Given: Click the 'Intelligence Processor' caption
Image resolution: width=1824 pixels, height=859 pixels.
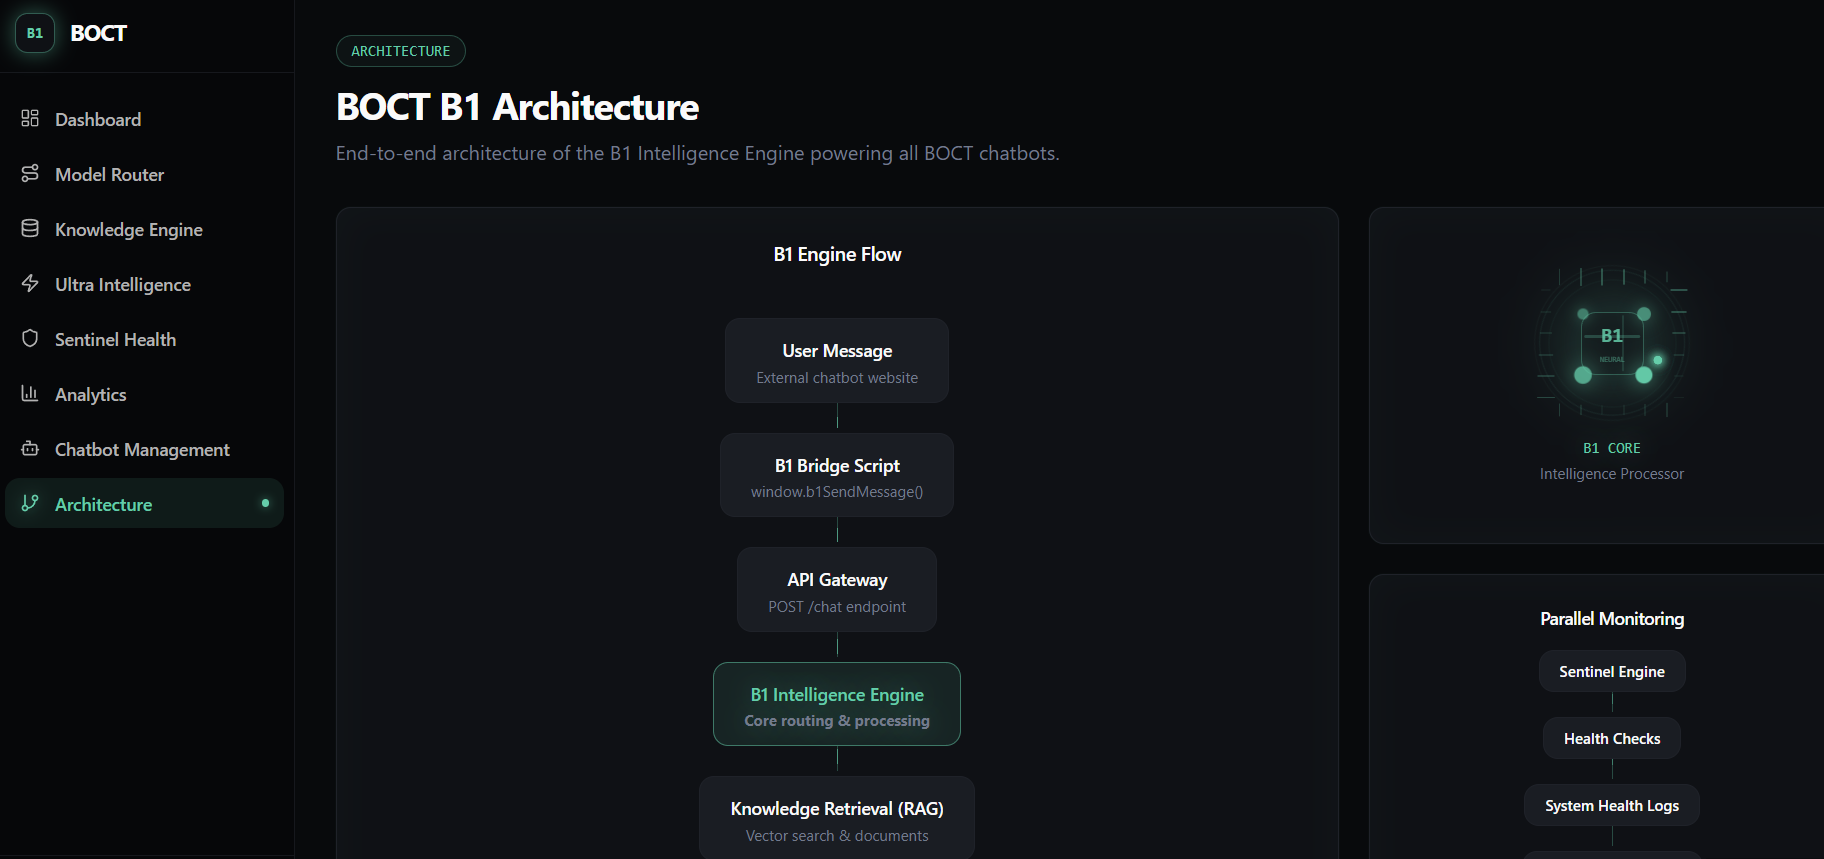Looking at the screenshot, I should click(1612, 474).
